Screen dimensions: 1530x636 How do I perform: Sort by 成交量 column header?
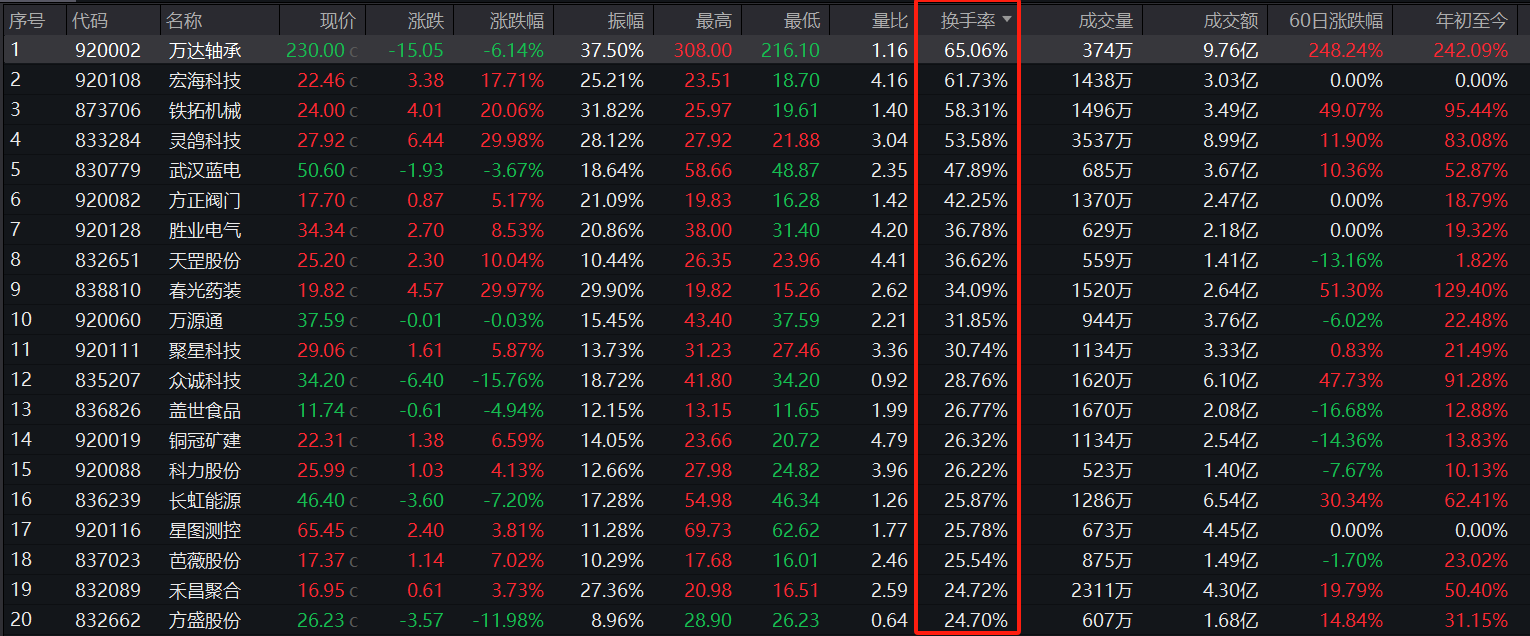click(x=1106, y=20)
